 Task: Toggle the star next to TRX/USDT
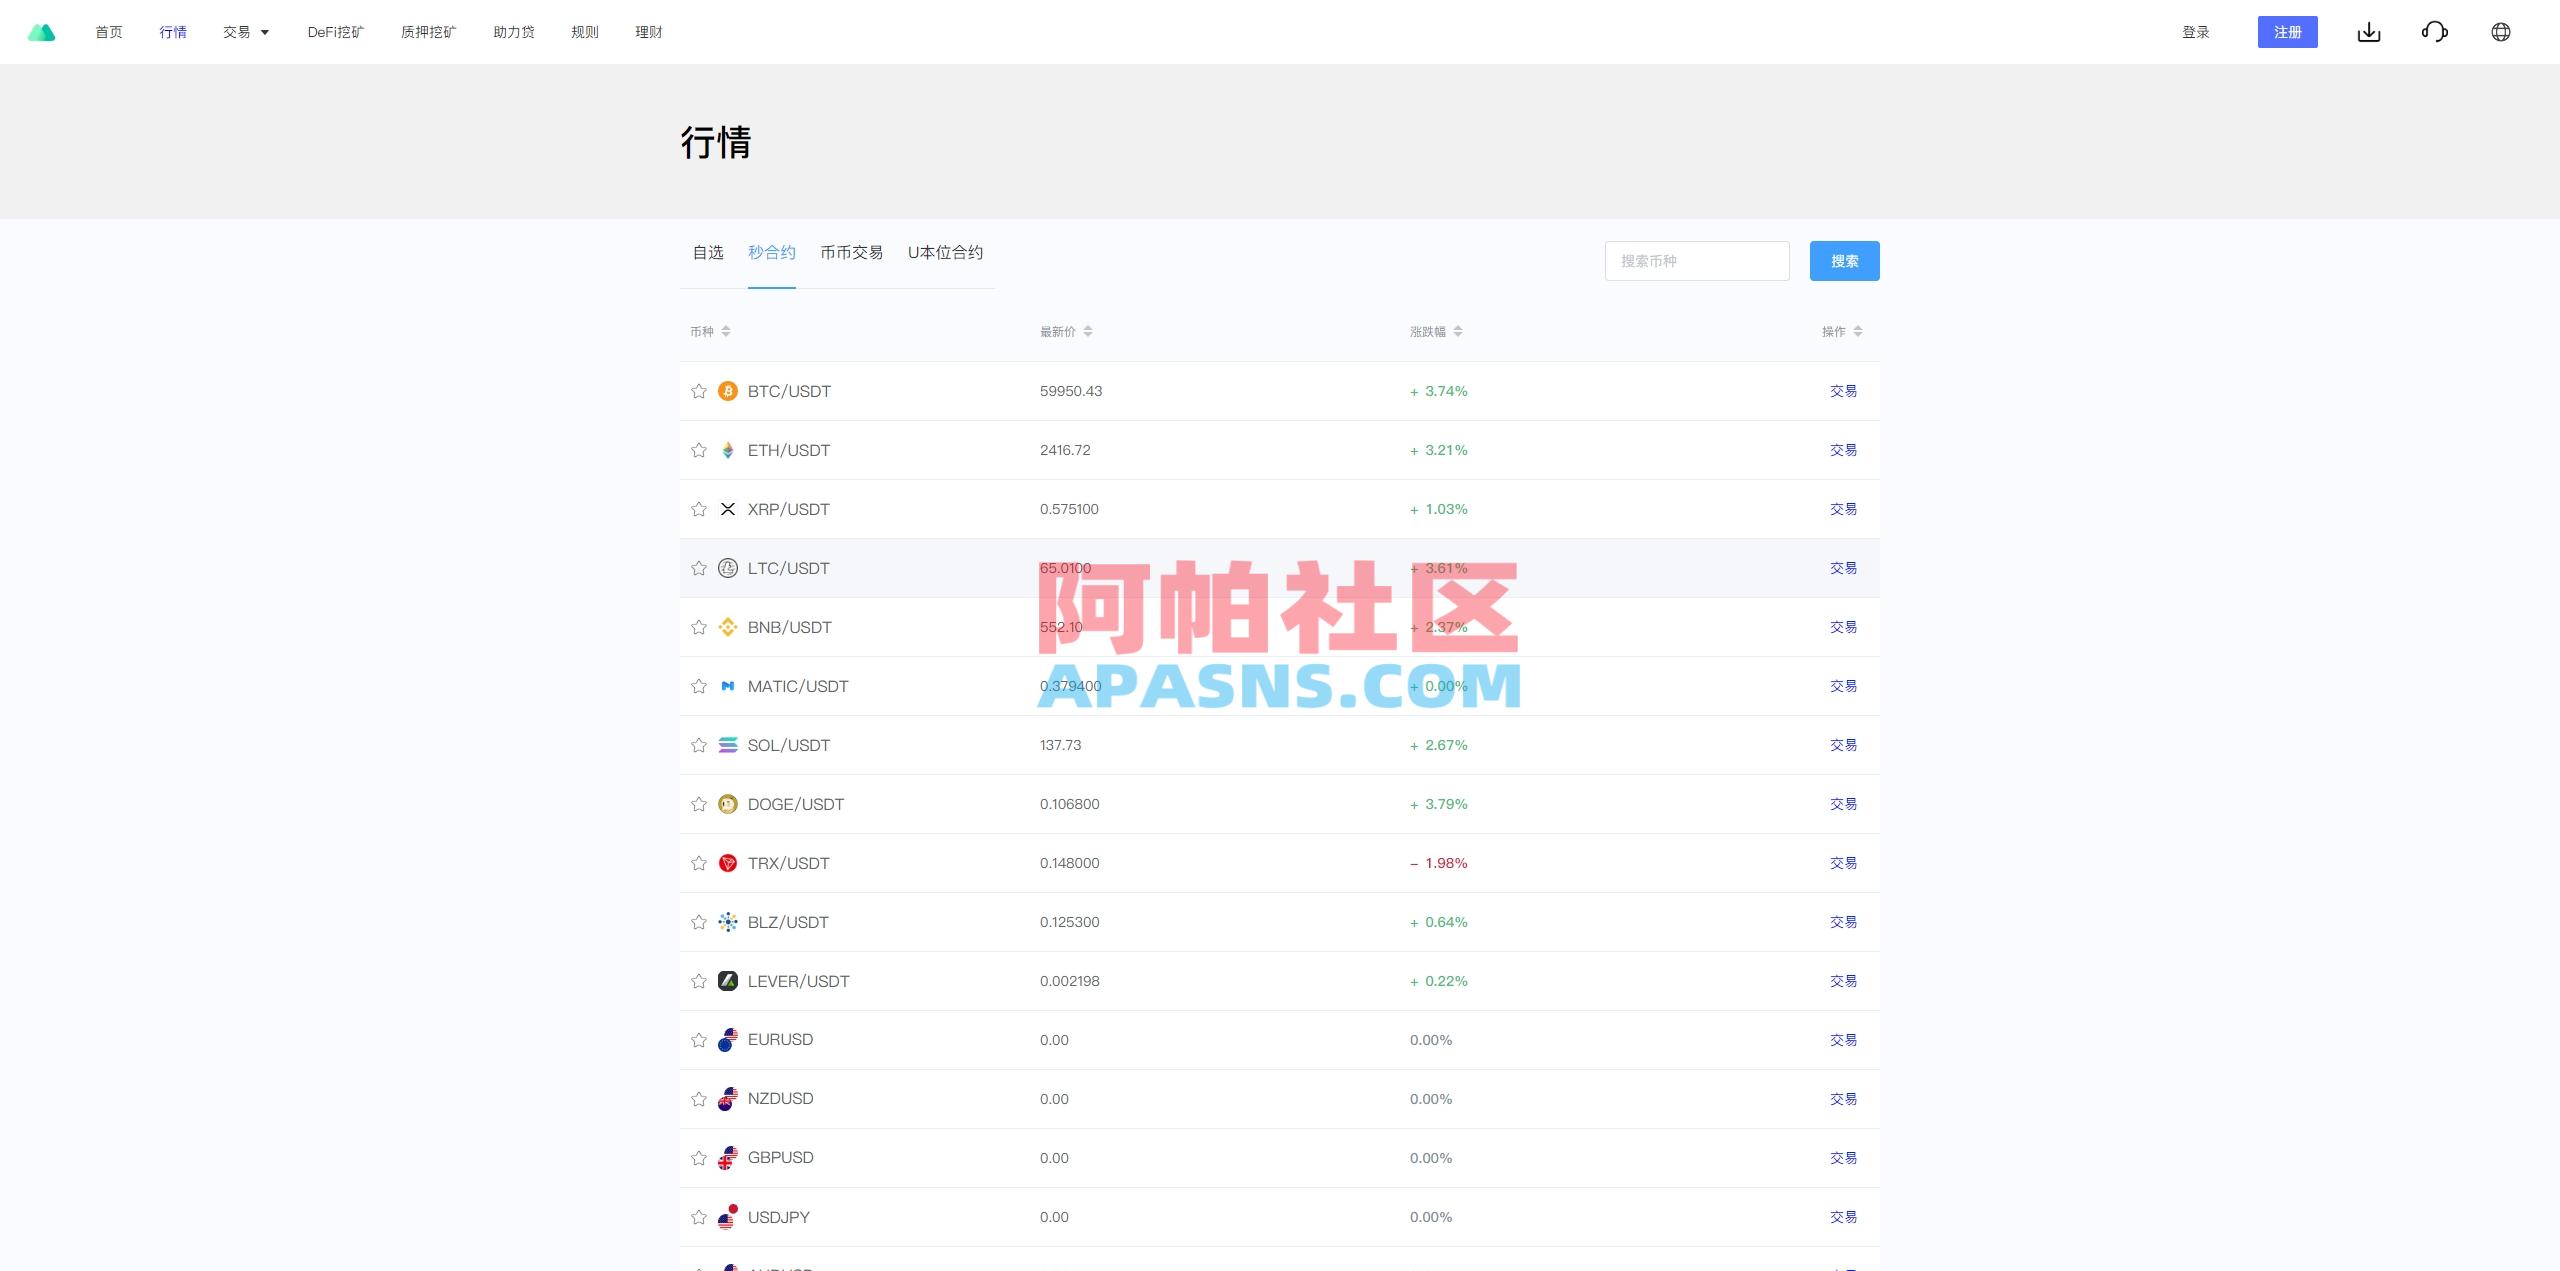tap(697, 862)
